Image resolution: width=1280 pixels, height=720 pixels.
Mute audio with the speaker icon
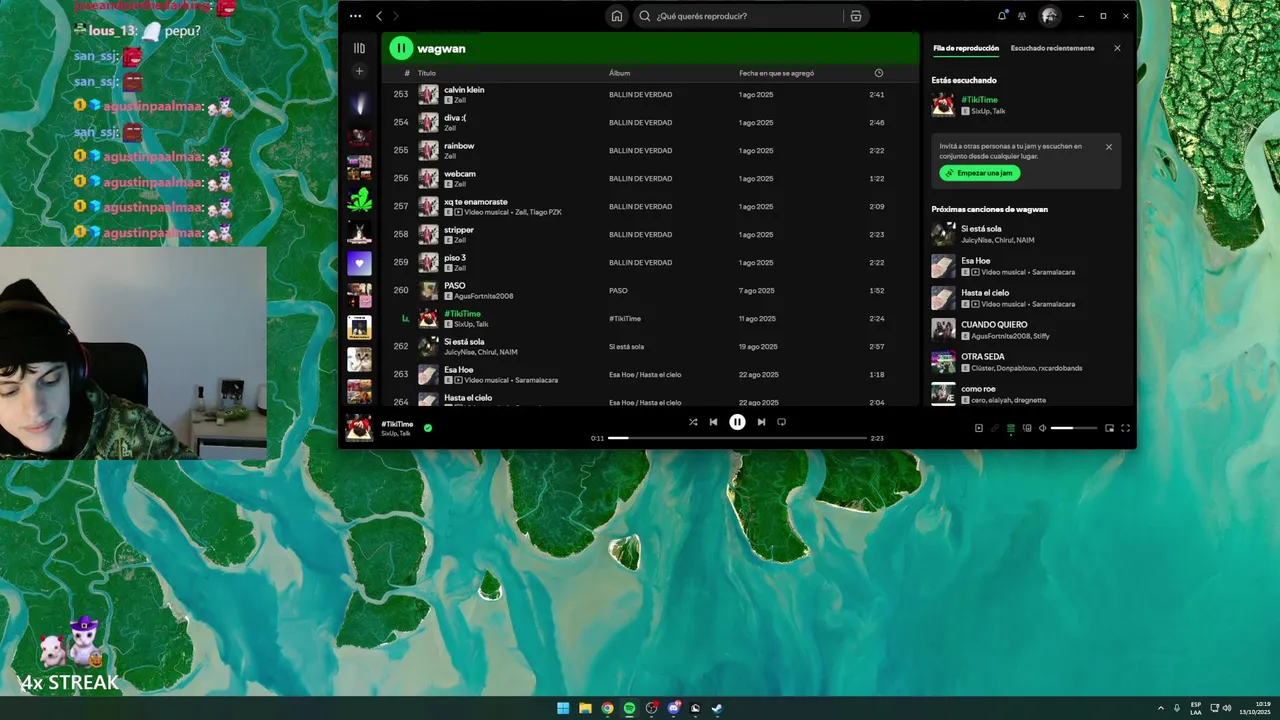tap(1042, 428)
